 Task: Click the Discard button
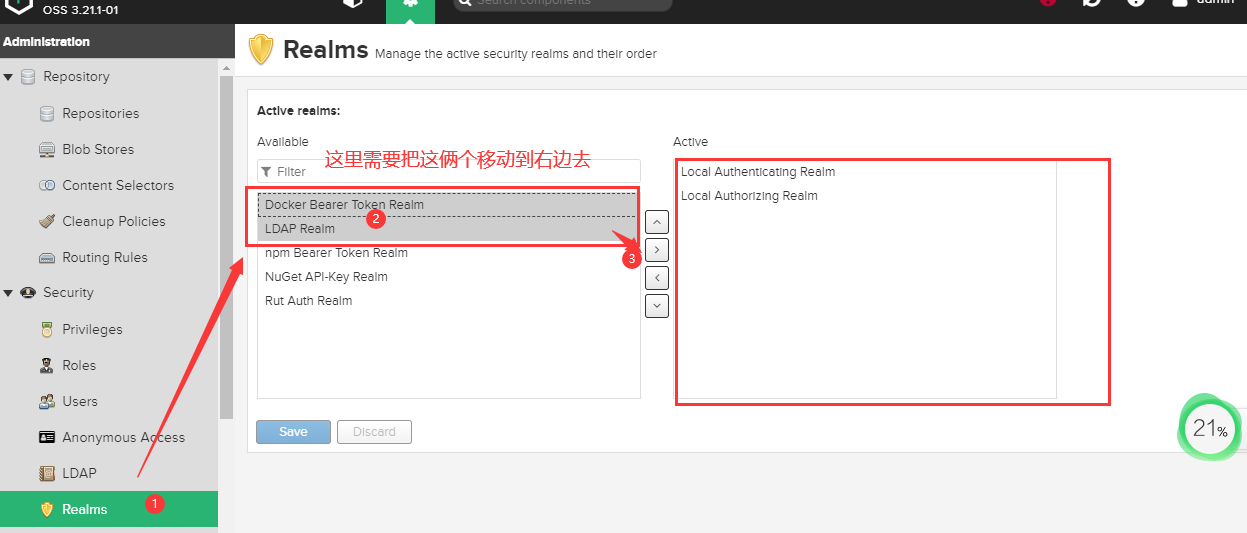coord(374,432)
